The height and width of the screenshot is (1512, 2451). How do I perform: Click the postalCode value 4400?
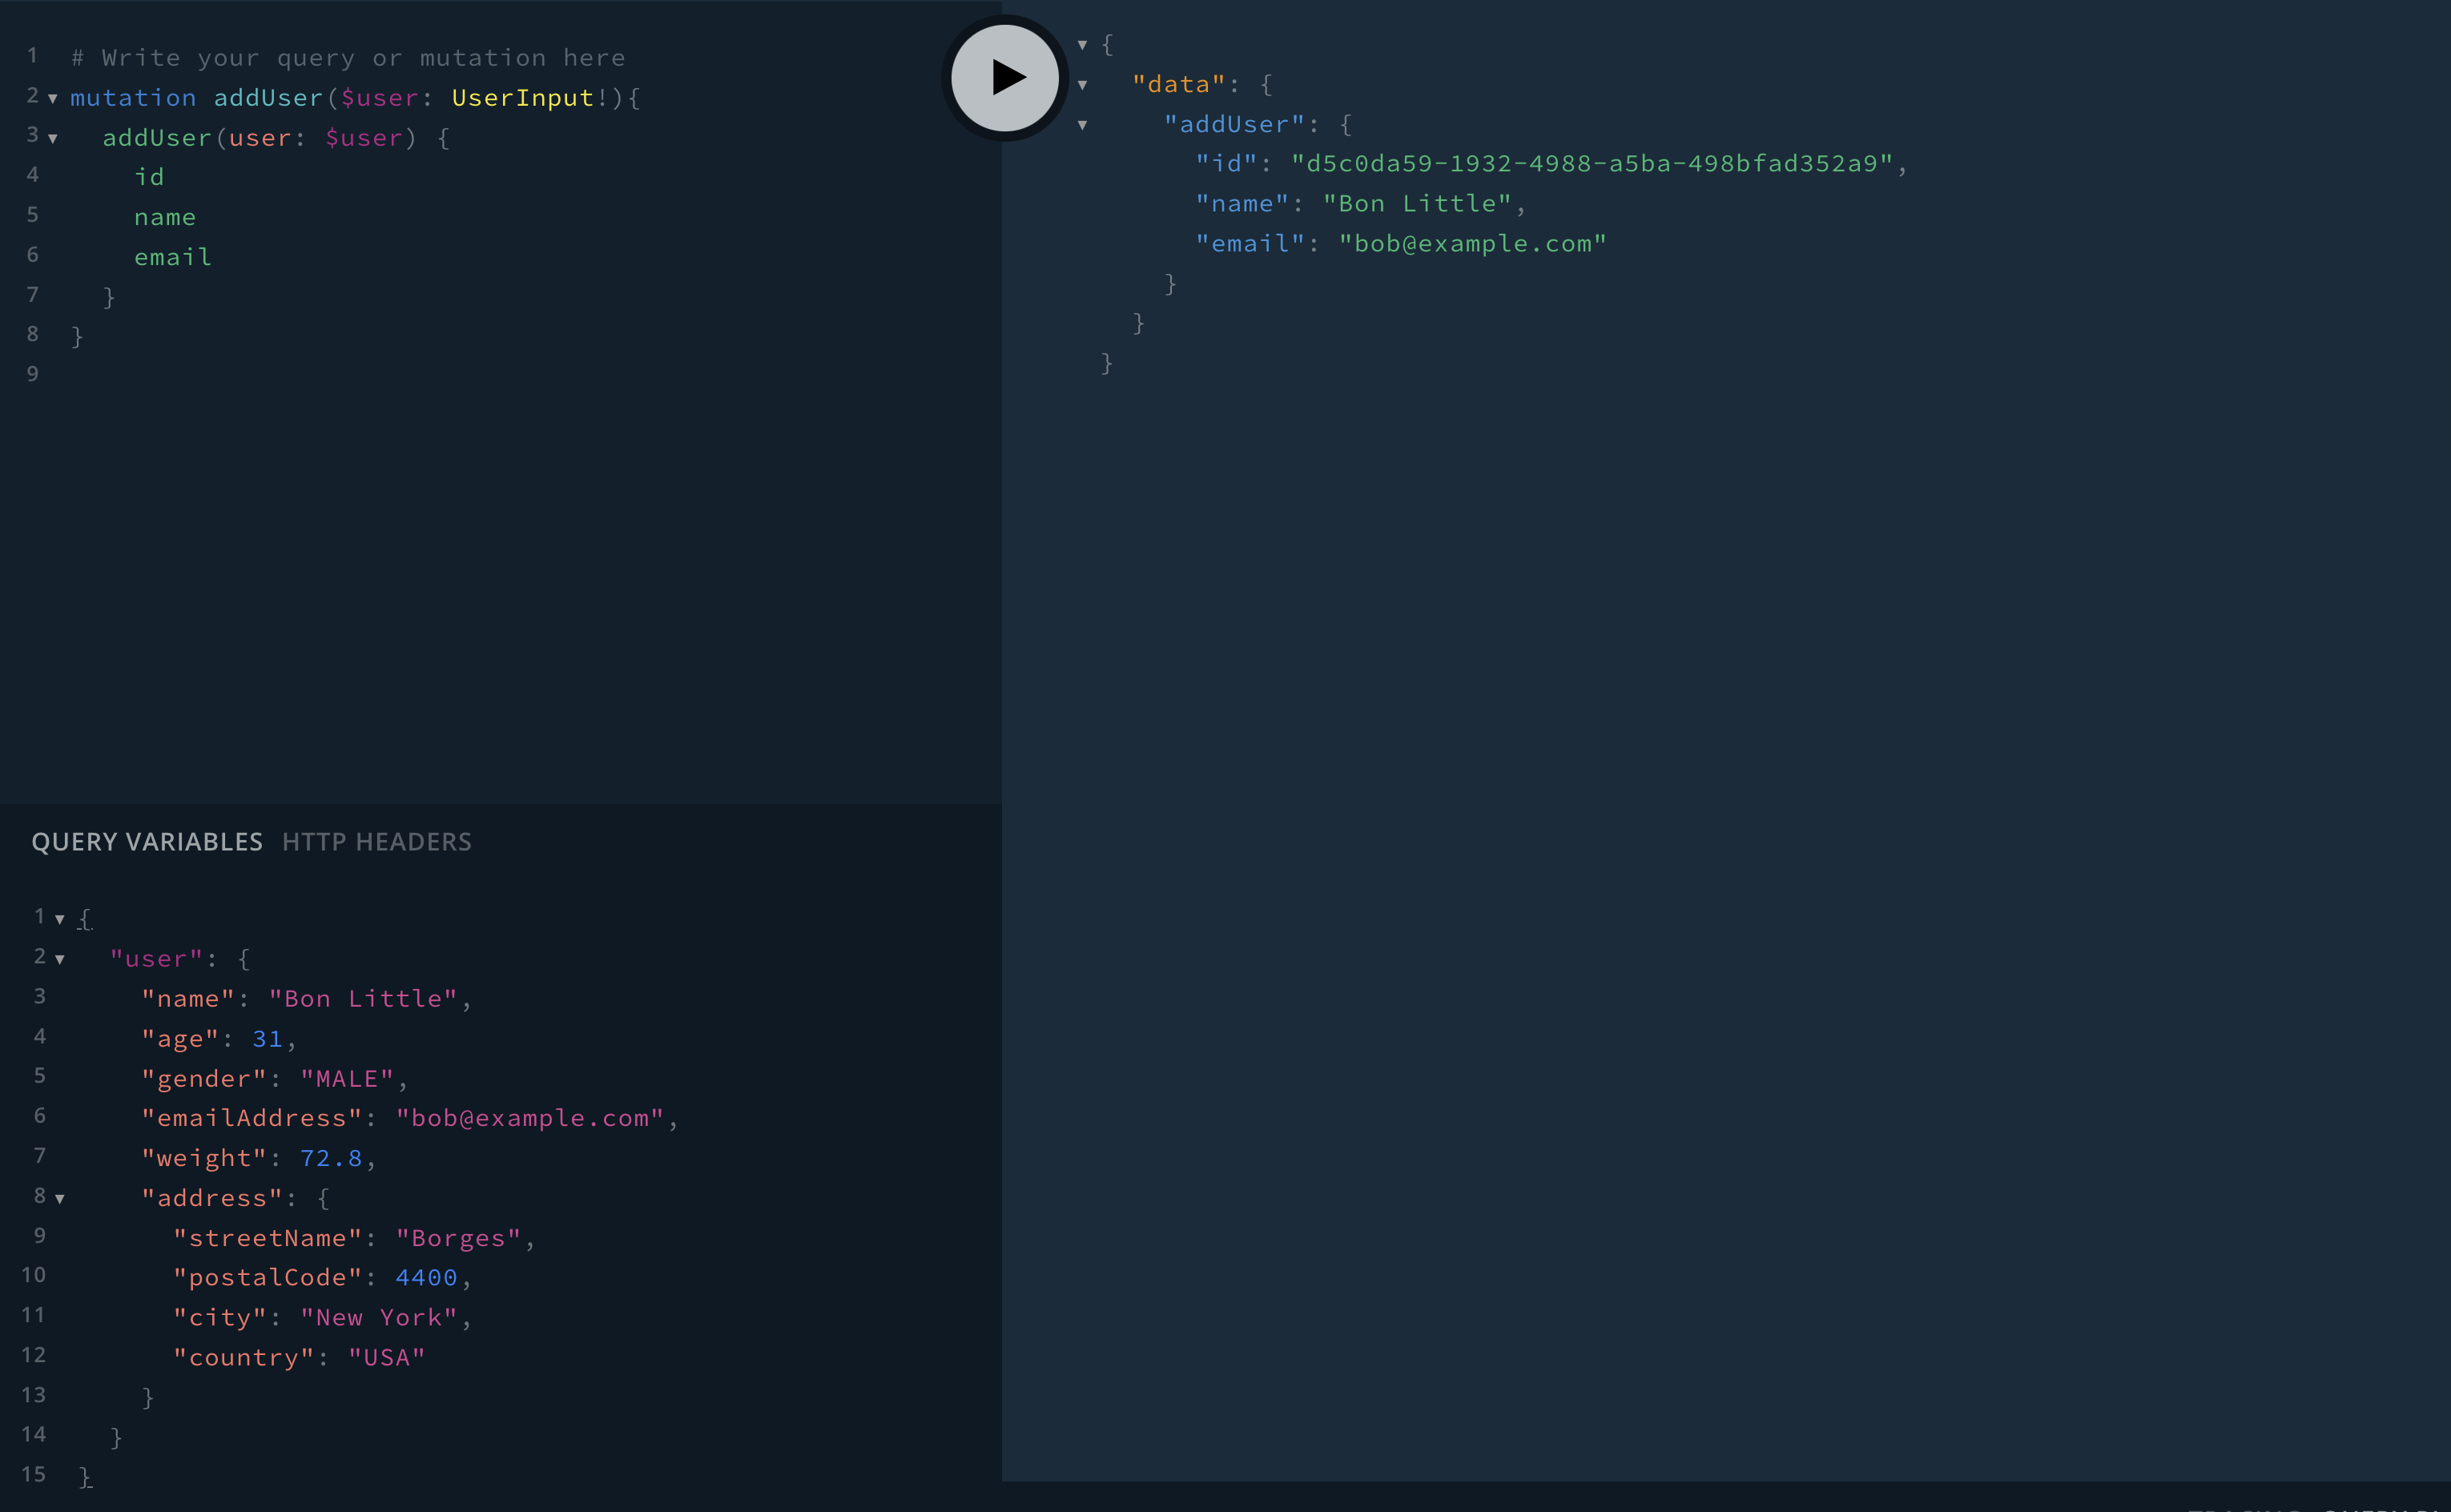[x=426, y=1277]
